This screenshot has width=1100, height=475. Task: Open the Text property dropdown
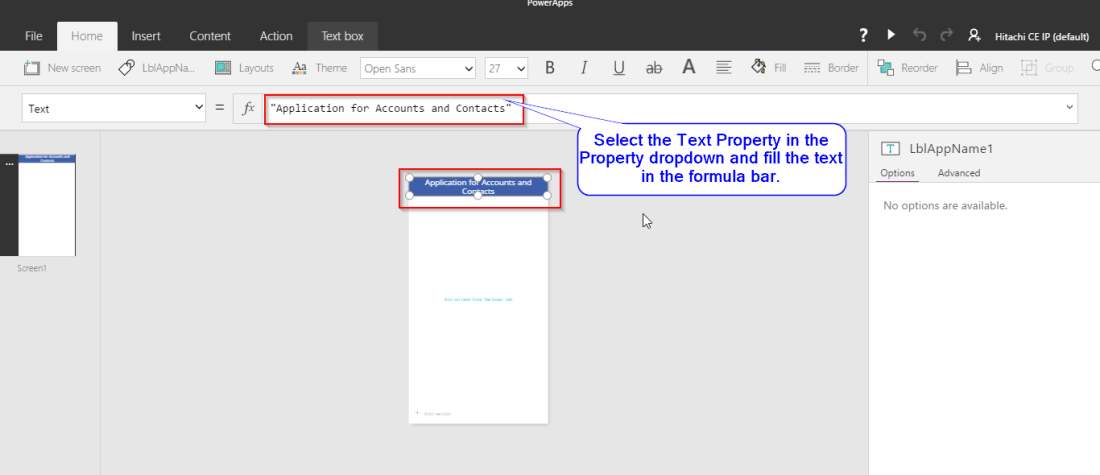tap(116, 108)
